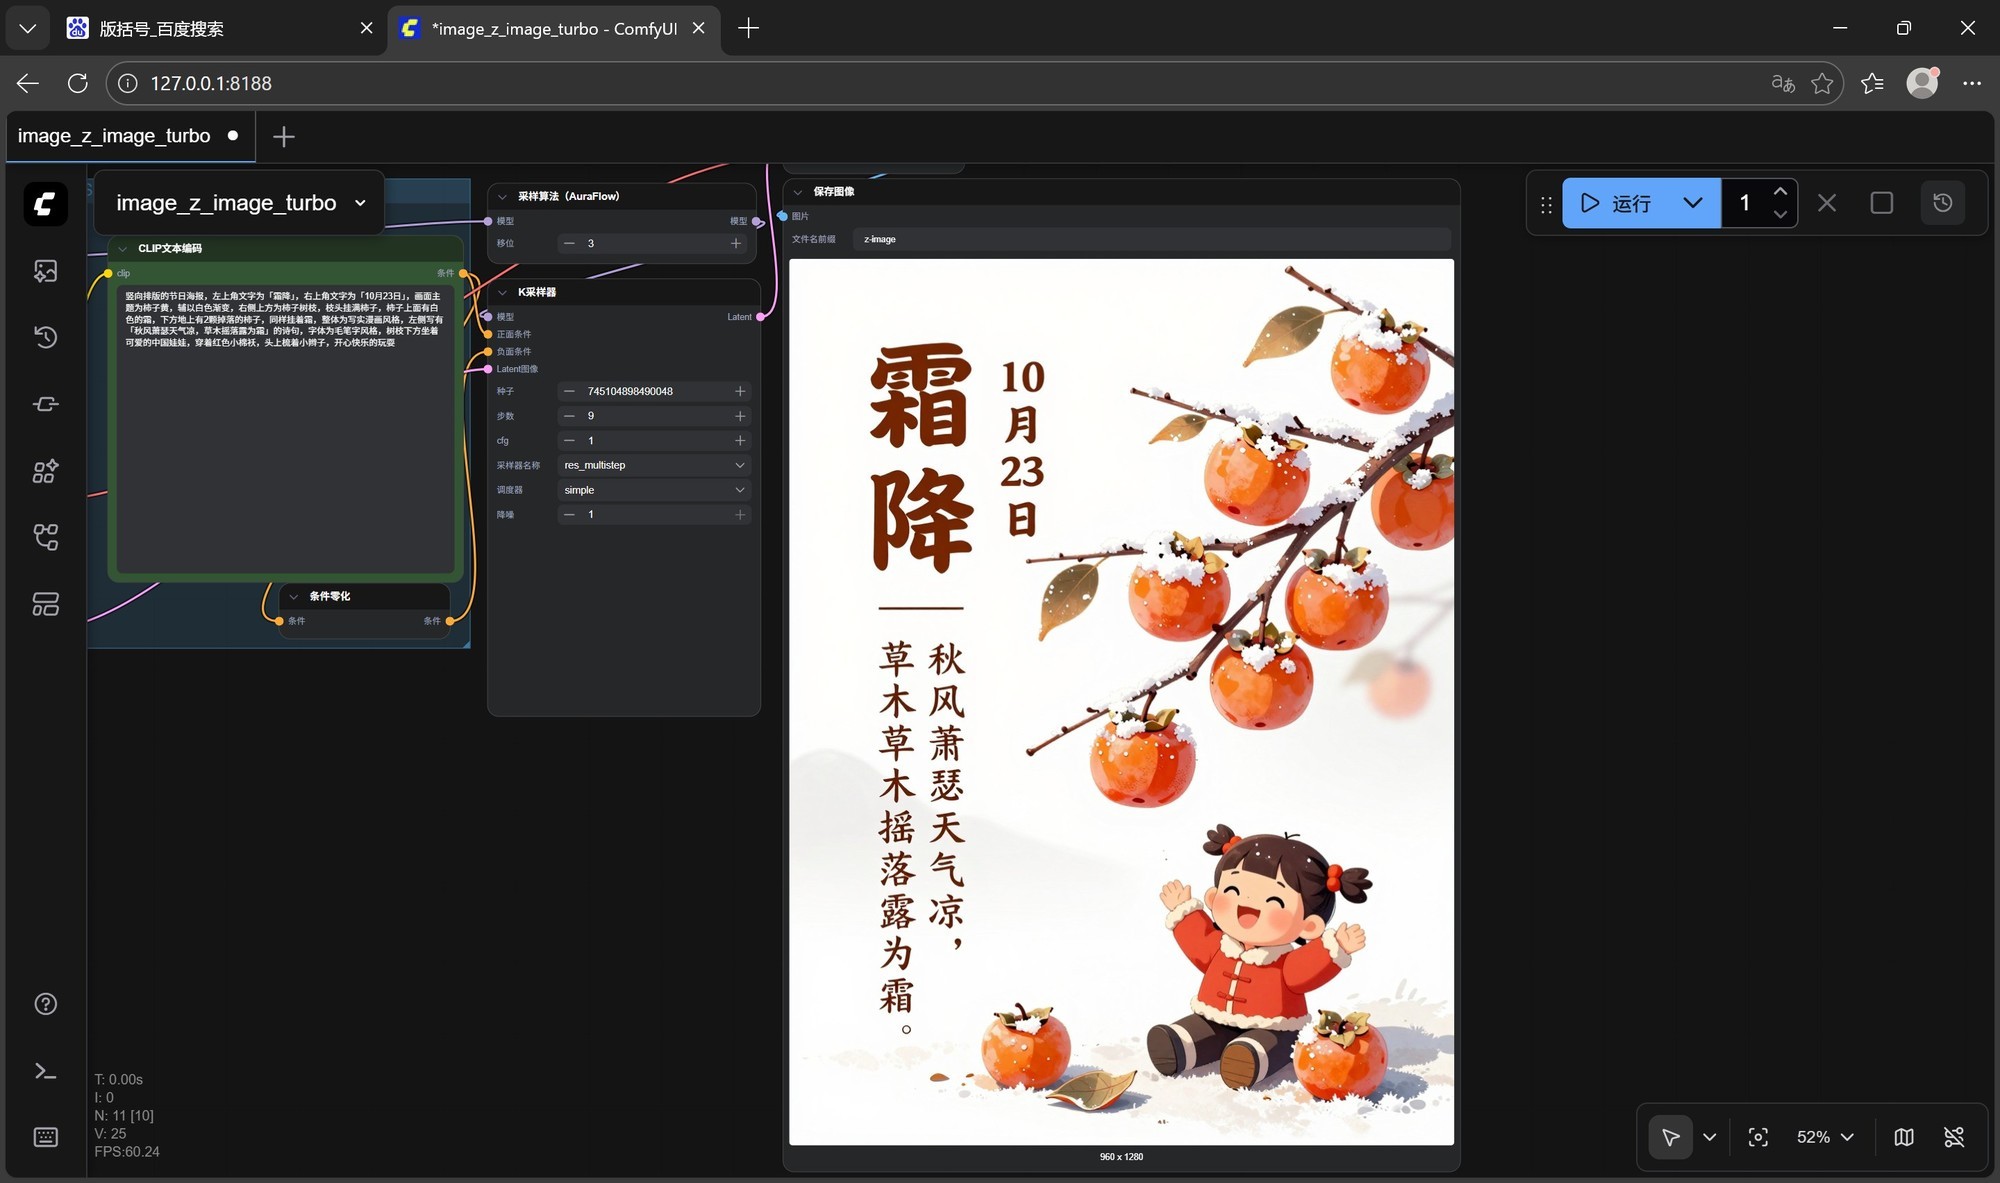Select the pointer tool in the canvas toolbar

click(x=1670, y=1137)
